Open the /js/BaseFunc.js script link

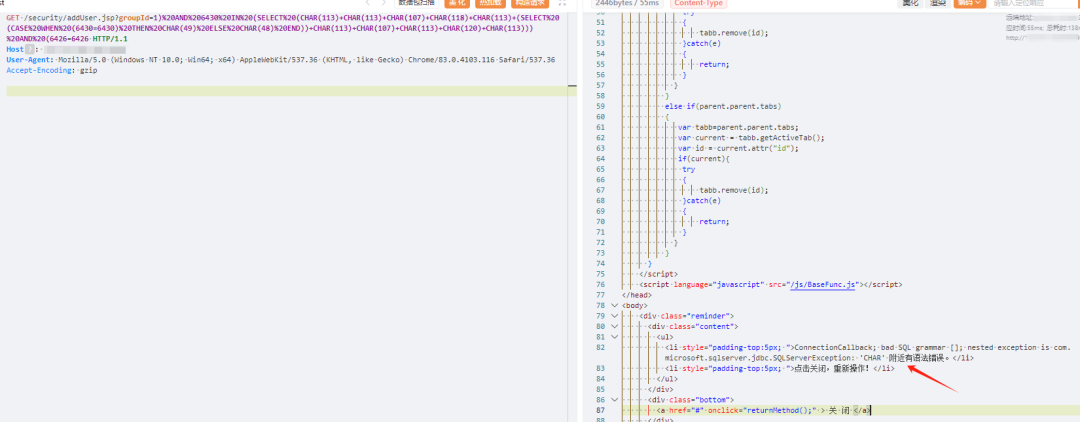[x=822, y=284]
